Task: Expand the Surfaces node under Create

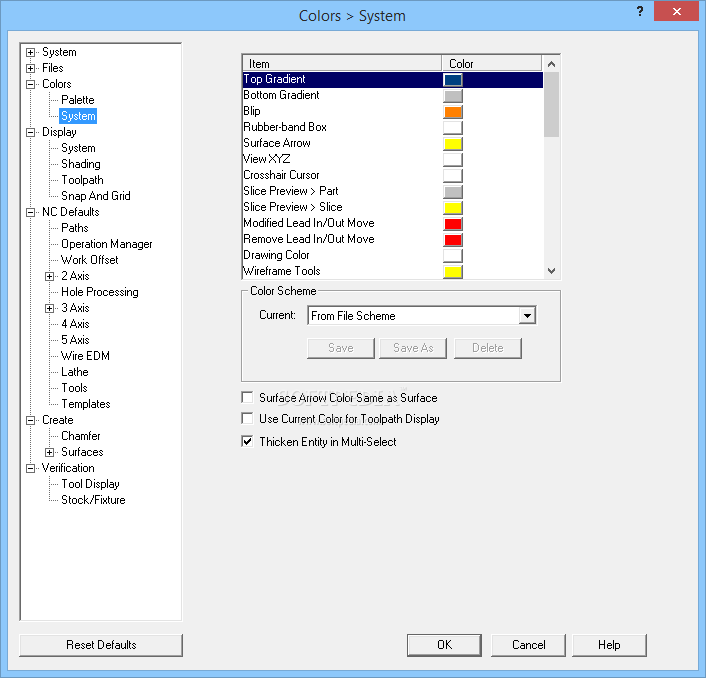Action: click(x=50, y=452)
